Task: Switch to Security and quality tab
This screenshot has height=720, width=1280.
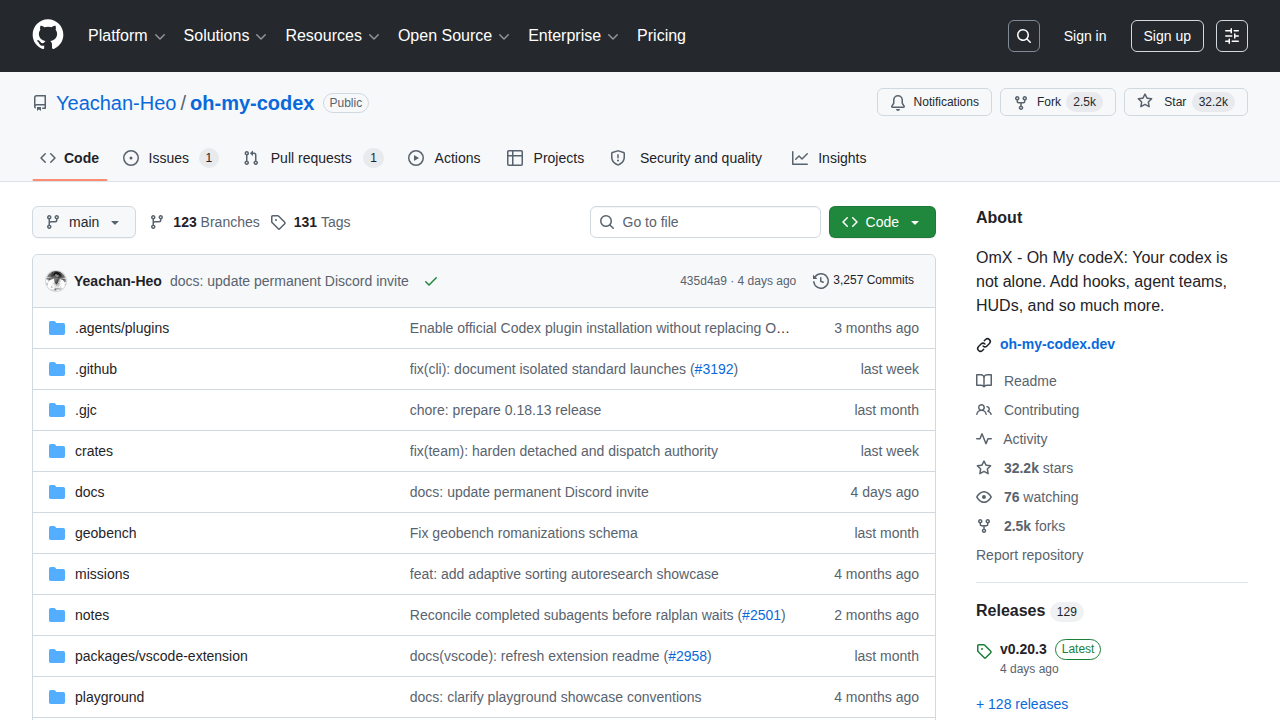Action: point(686,158)
